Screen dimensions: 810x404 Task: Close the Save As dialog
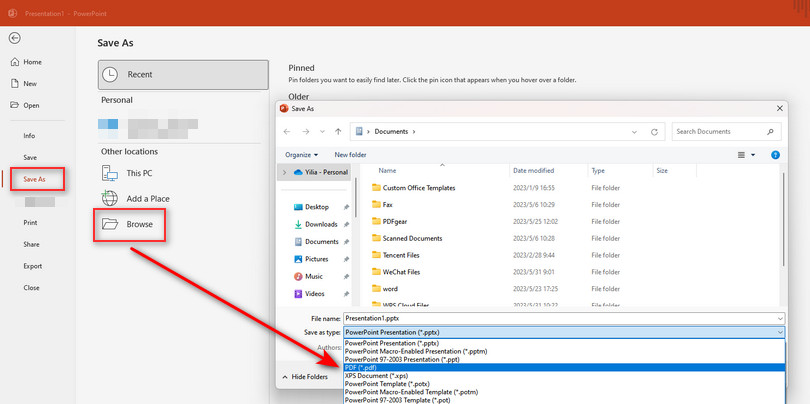tap(780, 108)
